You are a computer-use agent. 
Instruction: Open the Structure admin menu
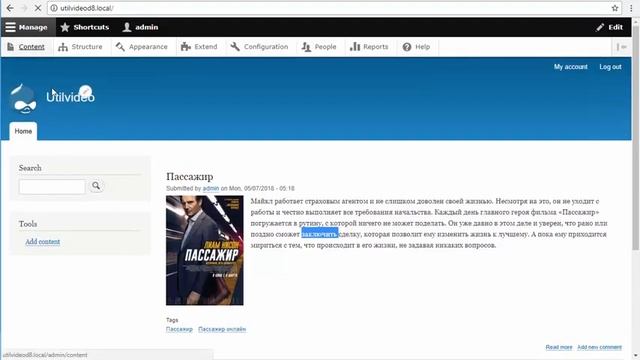pyautogui.click(x=80, y=47)
